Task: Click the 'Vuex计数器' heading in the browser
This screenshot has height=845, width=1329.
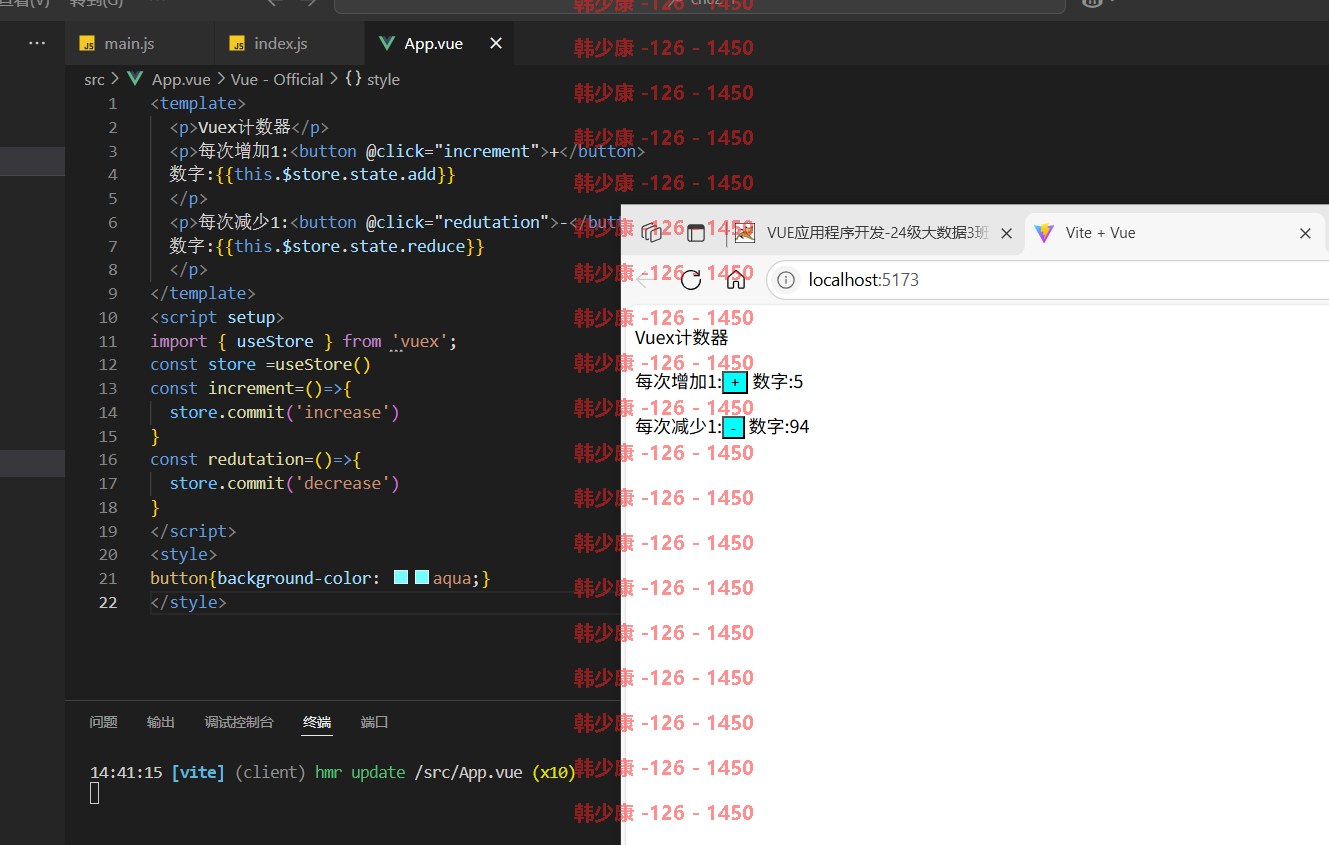Action: click(682, 338)
